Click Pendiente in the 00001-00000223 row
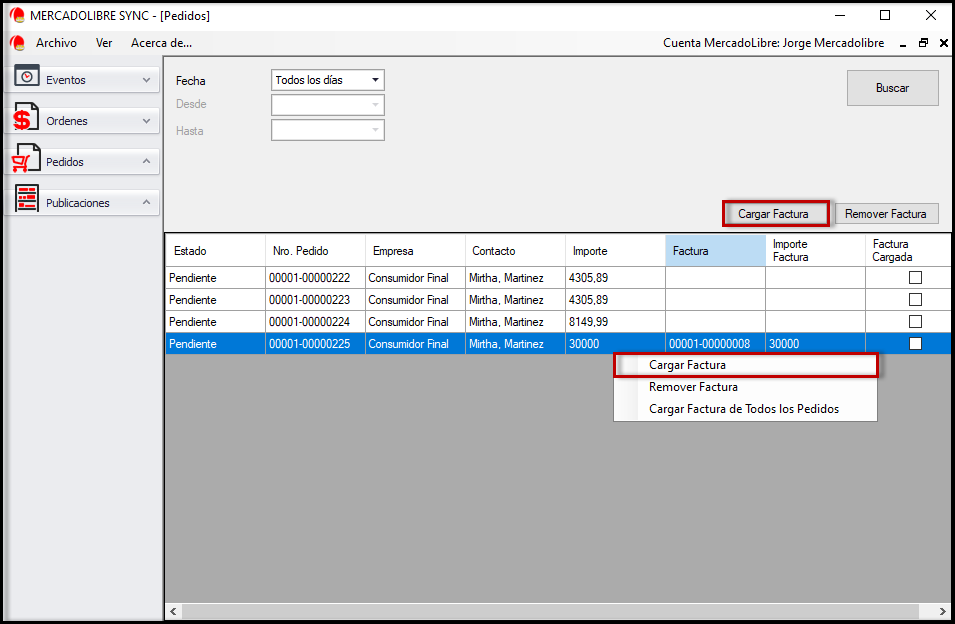955x624 pixels. pyautogui.click(x=216, y=300)
